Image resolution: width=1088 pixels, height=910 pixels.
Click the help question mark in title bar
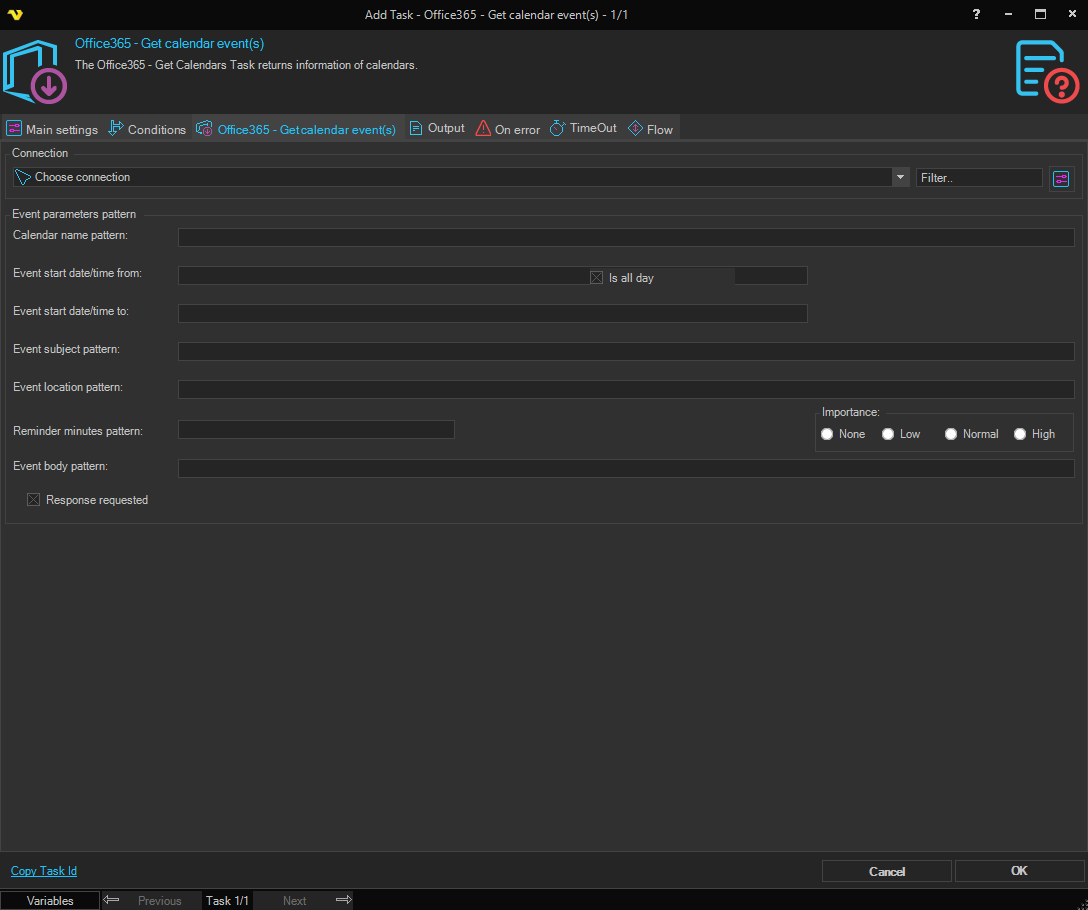[976, 14]
